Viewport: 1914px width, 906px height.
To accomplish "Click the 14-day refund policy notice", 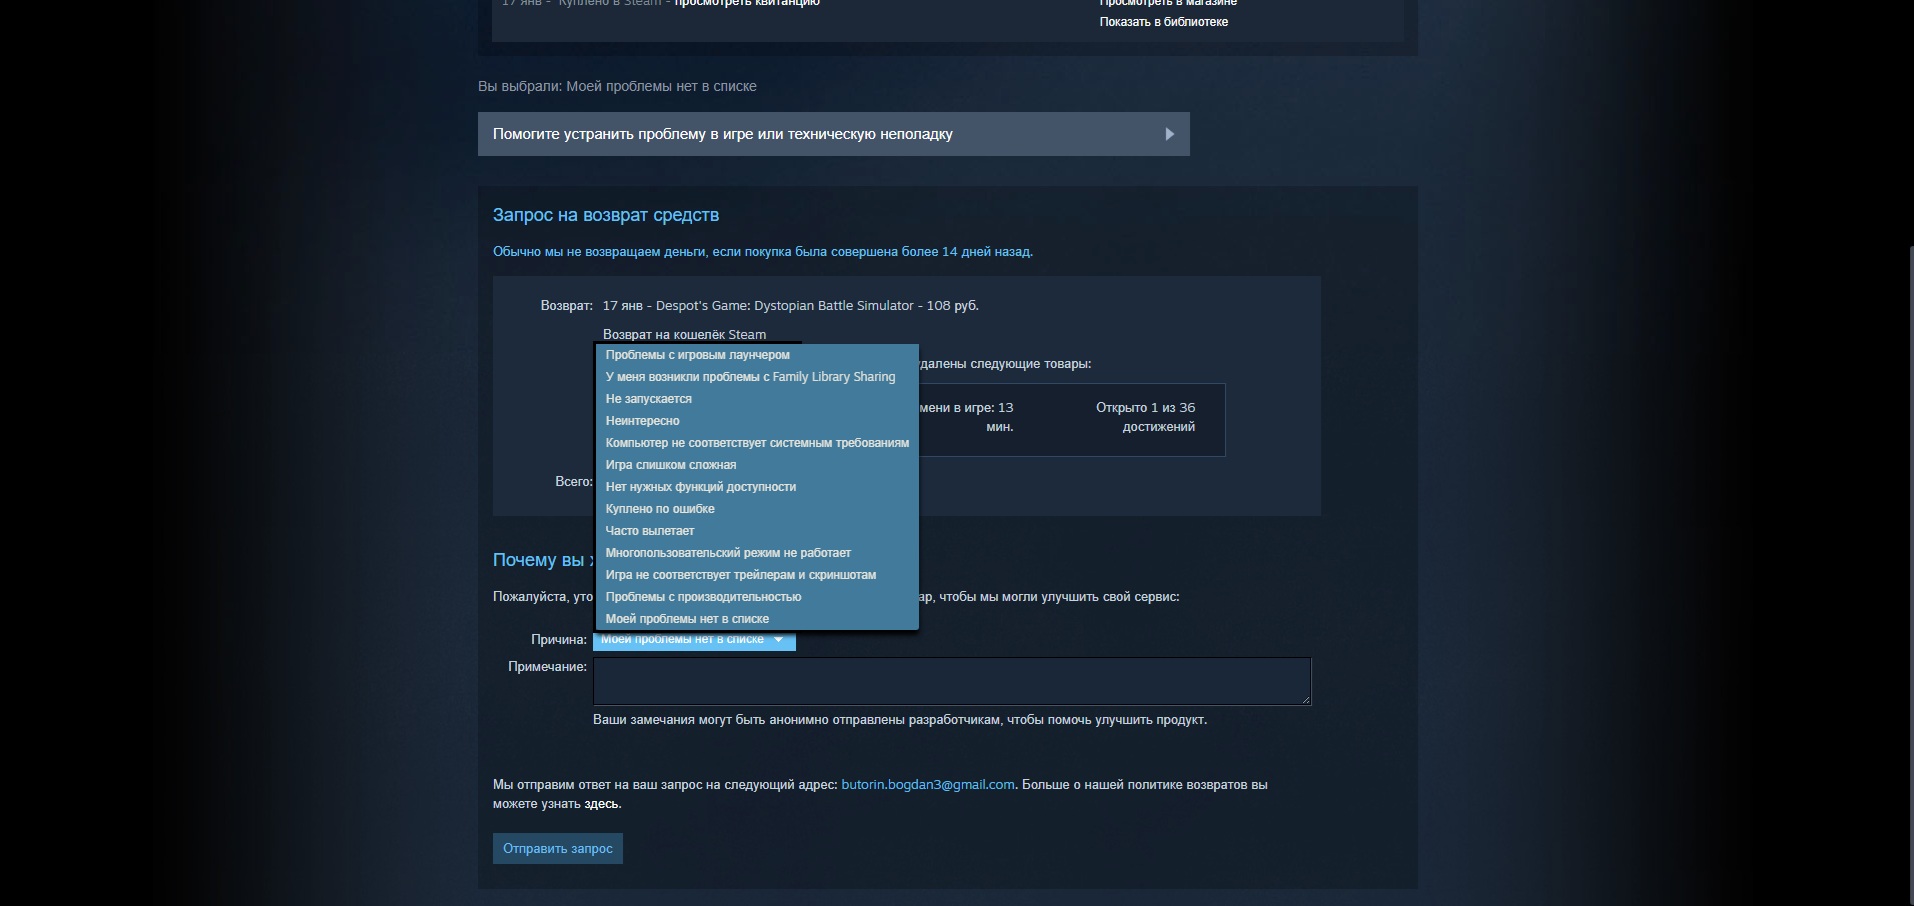I will tap(763, 252).
